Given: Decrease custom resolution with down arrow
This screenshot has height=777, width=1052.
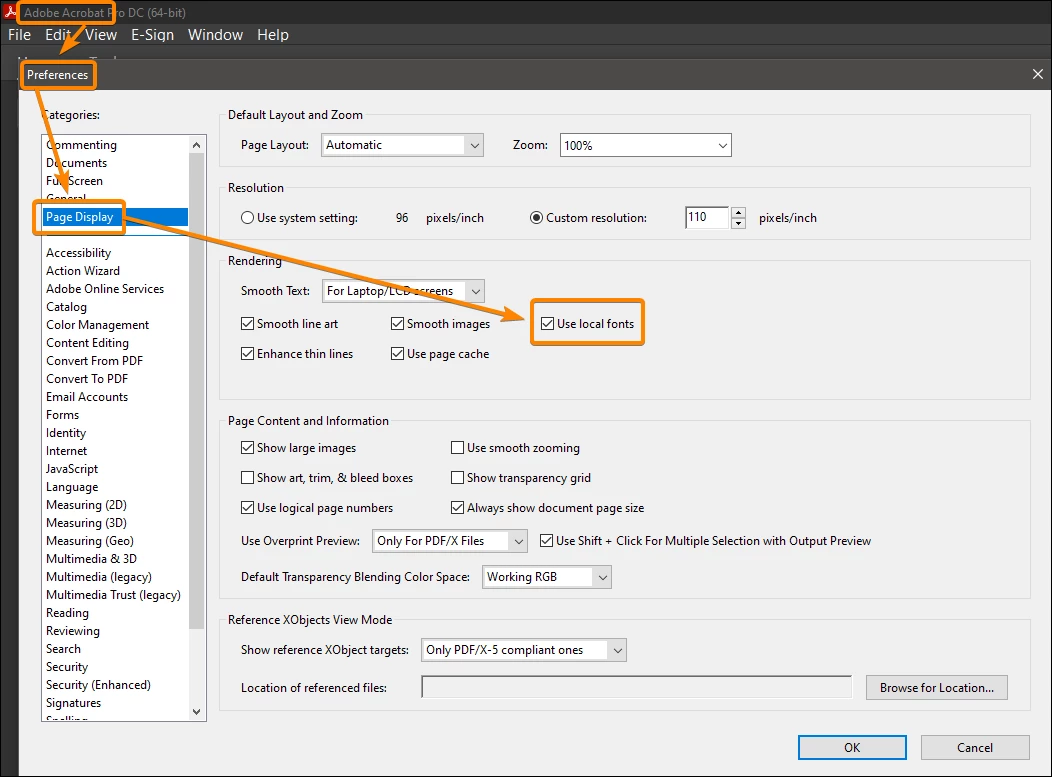Looking at the screenshot, I should (738, 223).
